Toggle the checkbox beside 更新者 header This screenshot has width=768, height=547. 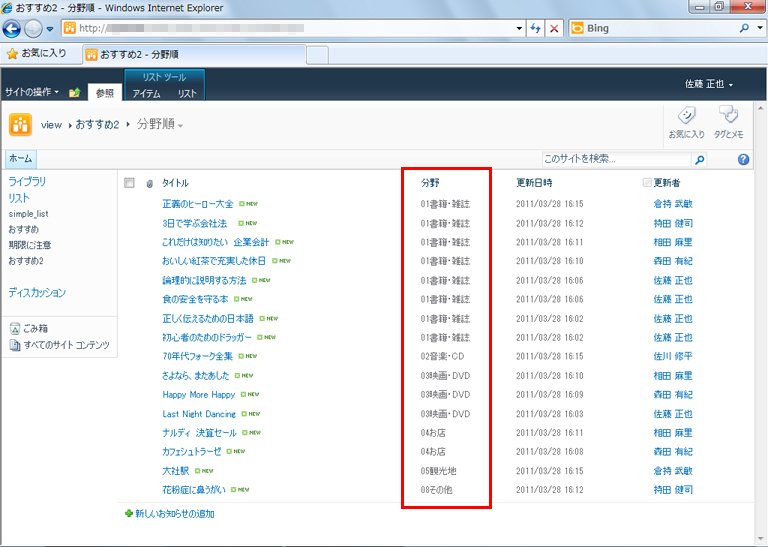[x=647, y=183]
